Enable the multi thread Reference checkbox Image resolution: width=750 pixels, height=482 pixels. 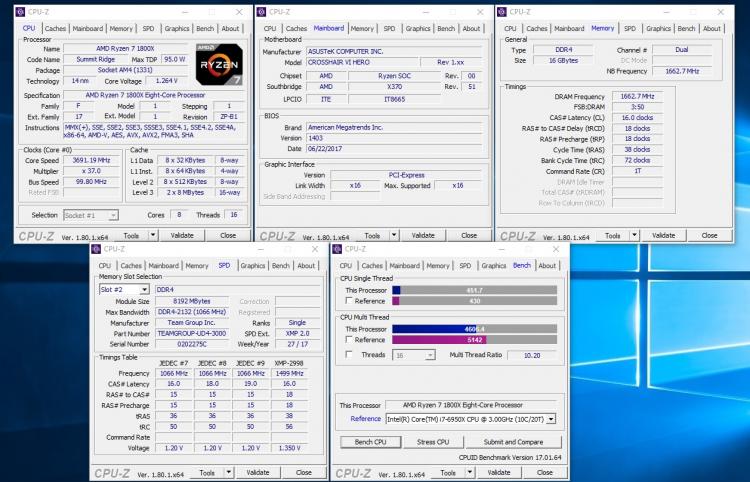coord(349,340)
